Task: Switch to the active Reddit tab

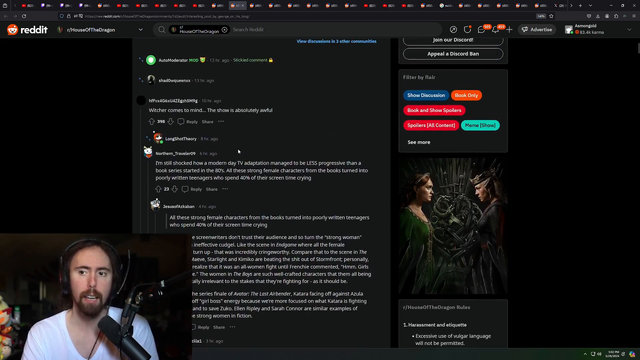Action: (x=237, y=6)
